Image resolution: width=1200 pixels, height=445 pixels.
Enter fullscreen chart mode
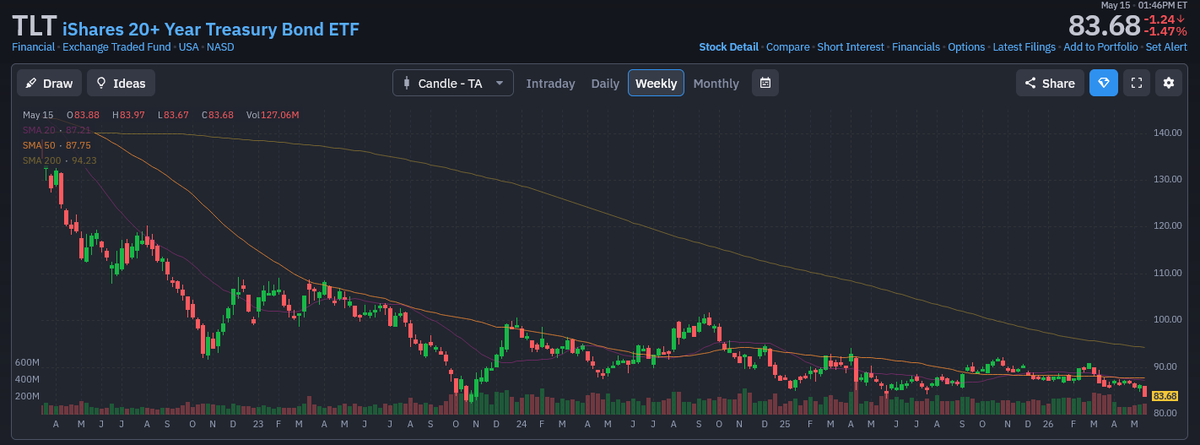click(1135, 83)
